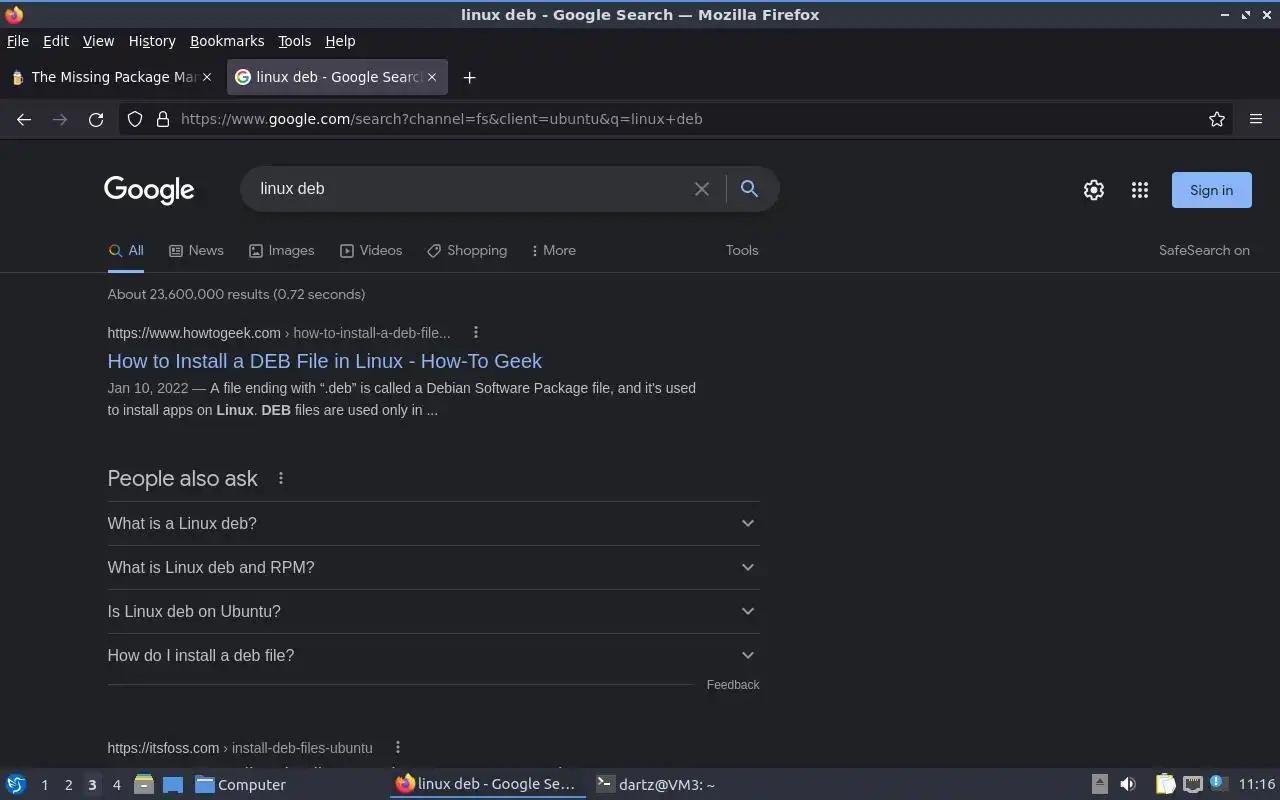The width and height of the screenshot is (1280, 800).
Task: Open the Google apps grid
Action: click(x=1140, y=190)
